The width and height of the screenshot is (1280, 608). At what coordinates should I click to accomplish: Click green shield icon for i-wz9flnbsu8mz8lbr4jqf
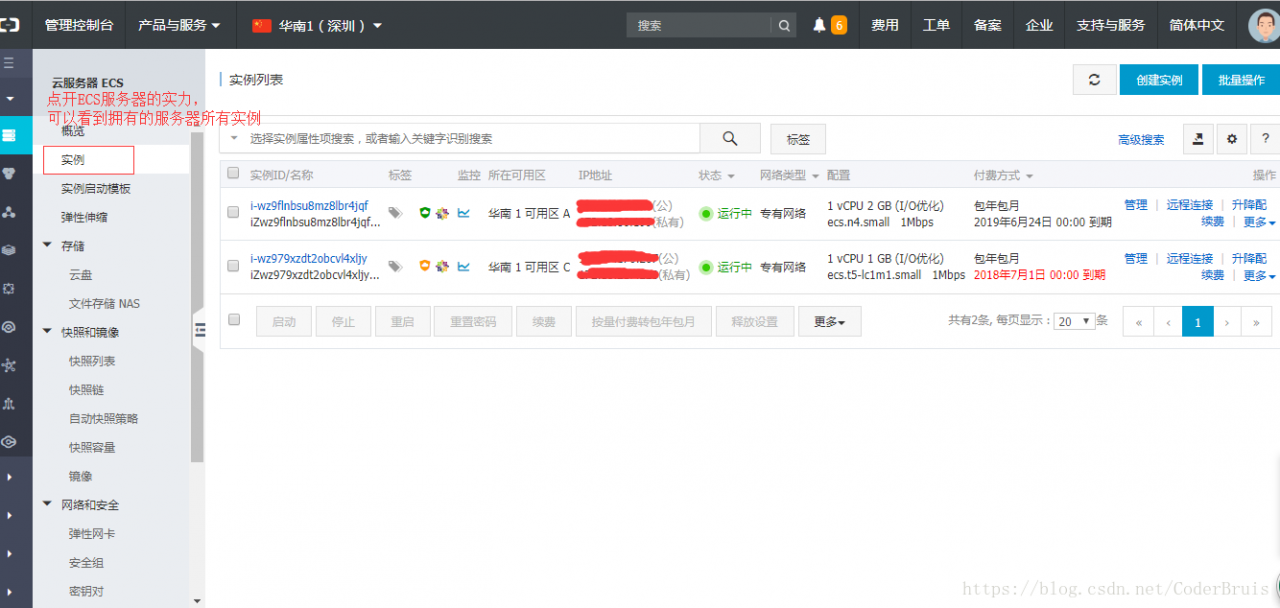425,212
